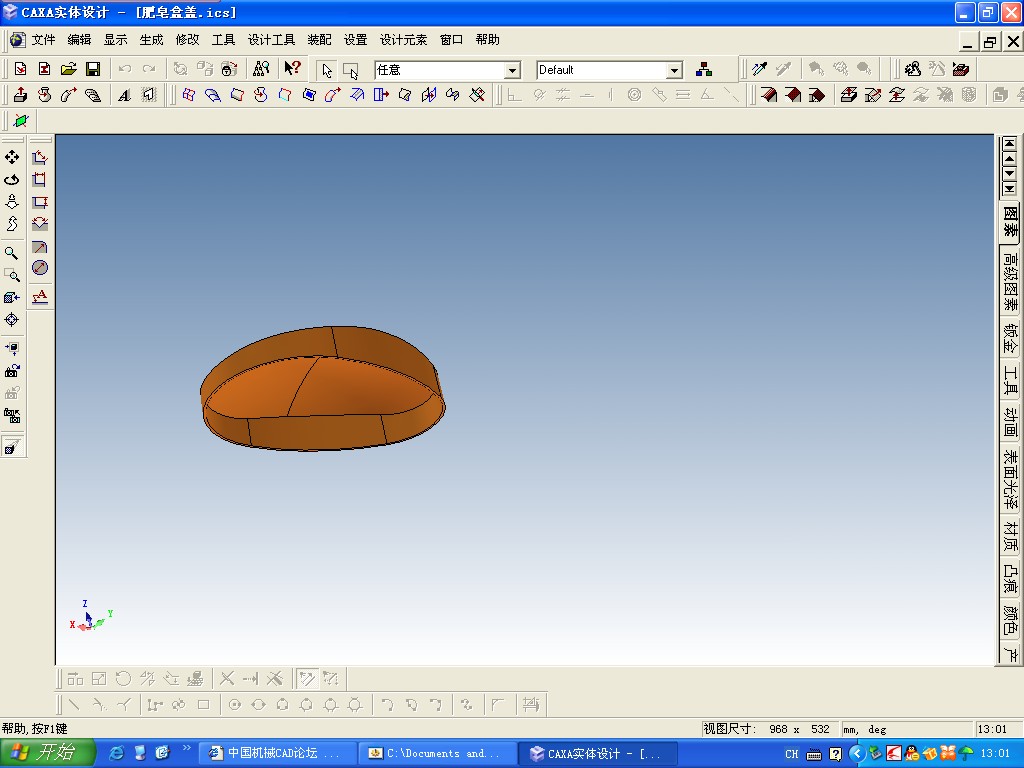Switch to the 颜色 catalog tab
1024x768 pixels.
[1010, 620]
